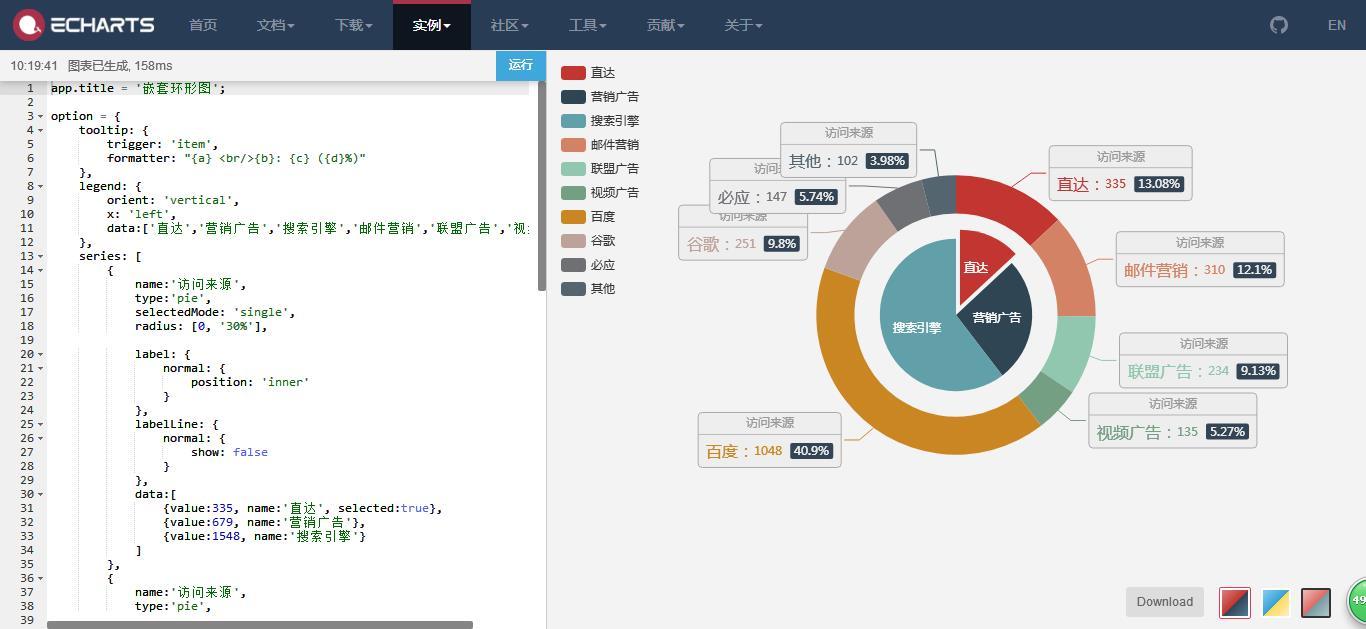Click the Download button

pos(1164,602)
